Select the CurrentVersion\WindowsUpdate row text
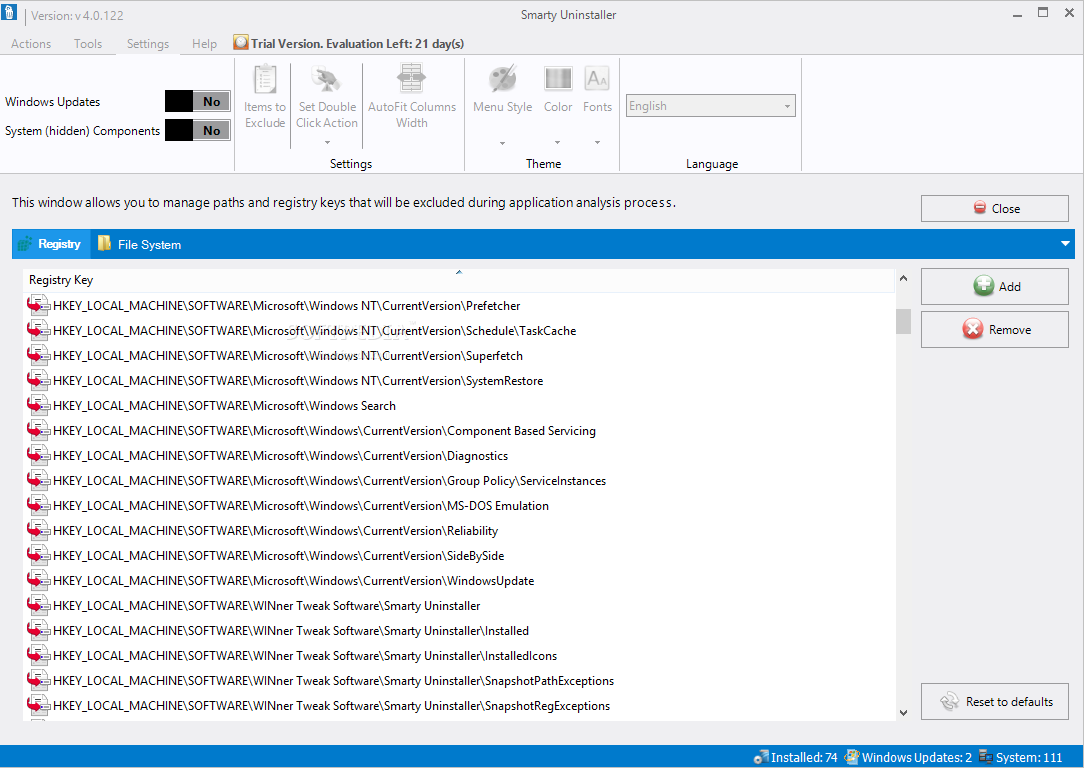The height and width of the screenshot is (768, 1084). (x=293, y=581)
